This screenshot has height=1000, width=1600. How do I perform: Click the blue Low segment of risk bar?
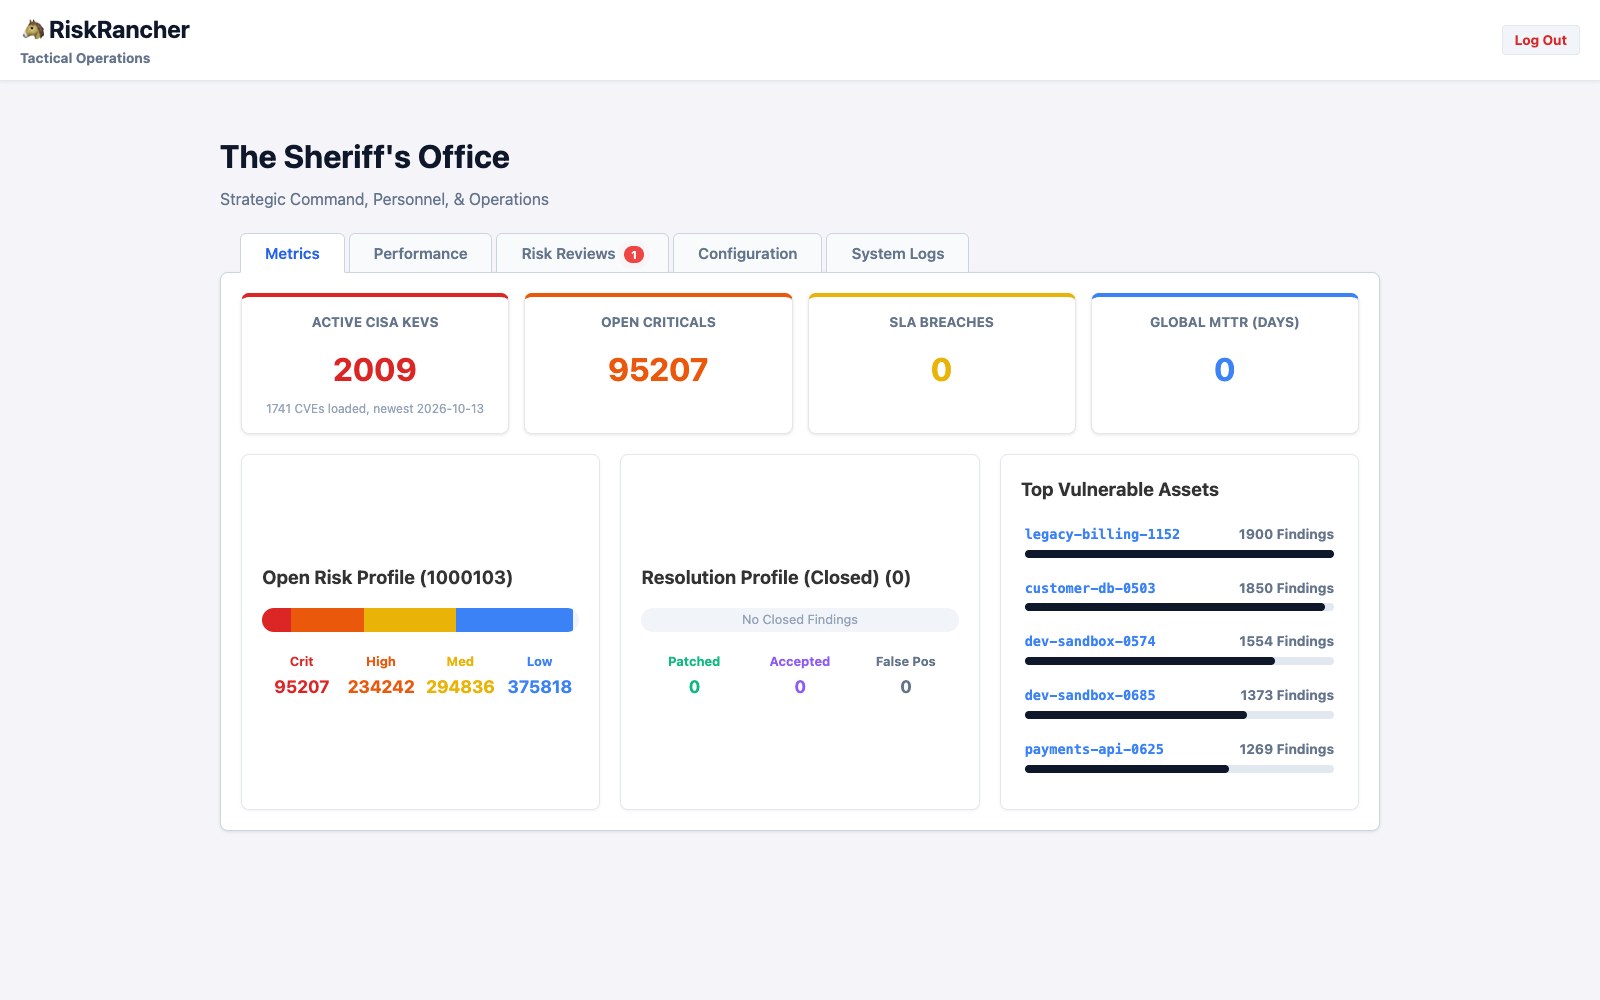(514, 620)
